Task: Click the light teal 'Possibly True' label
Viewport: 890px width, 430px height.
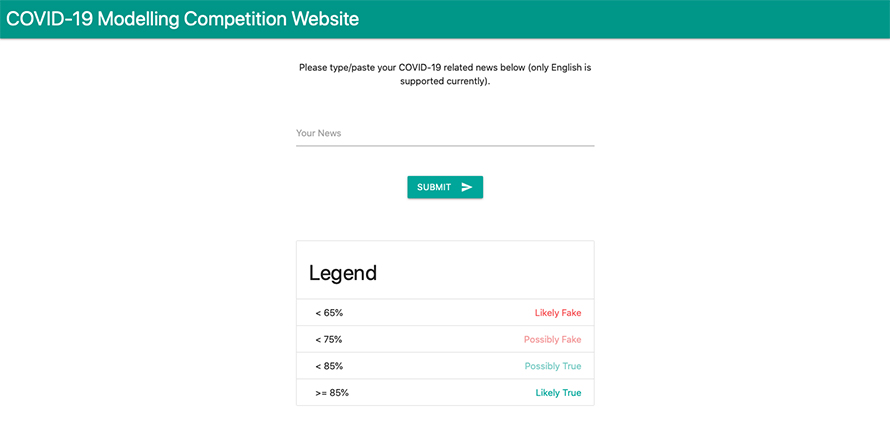Action: (552, 366)
